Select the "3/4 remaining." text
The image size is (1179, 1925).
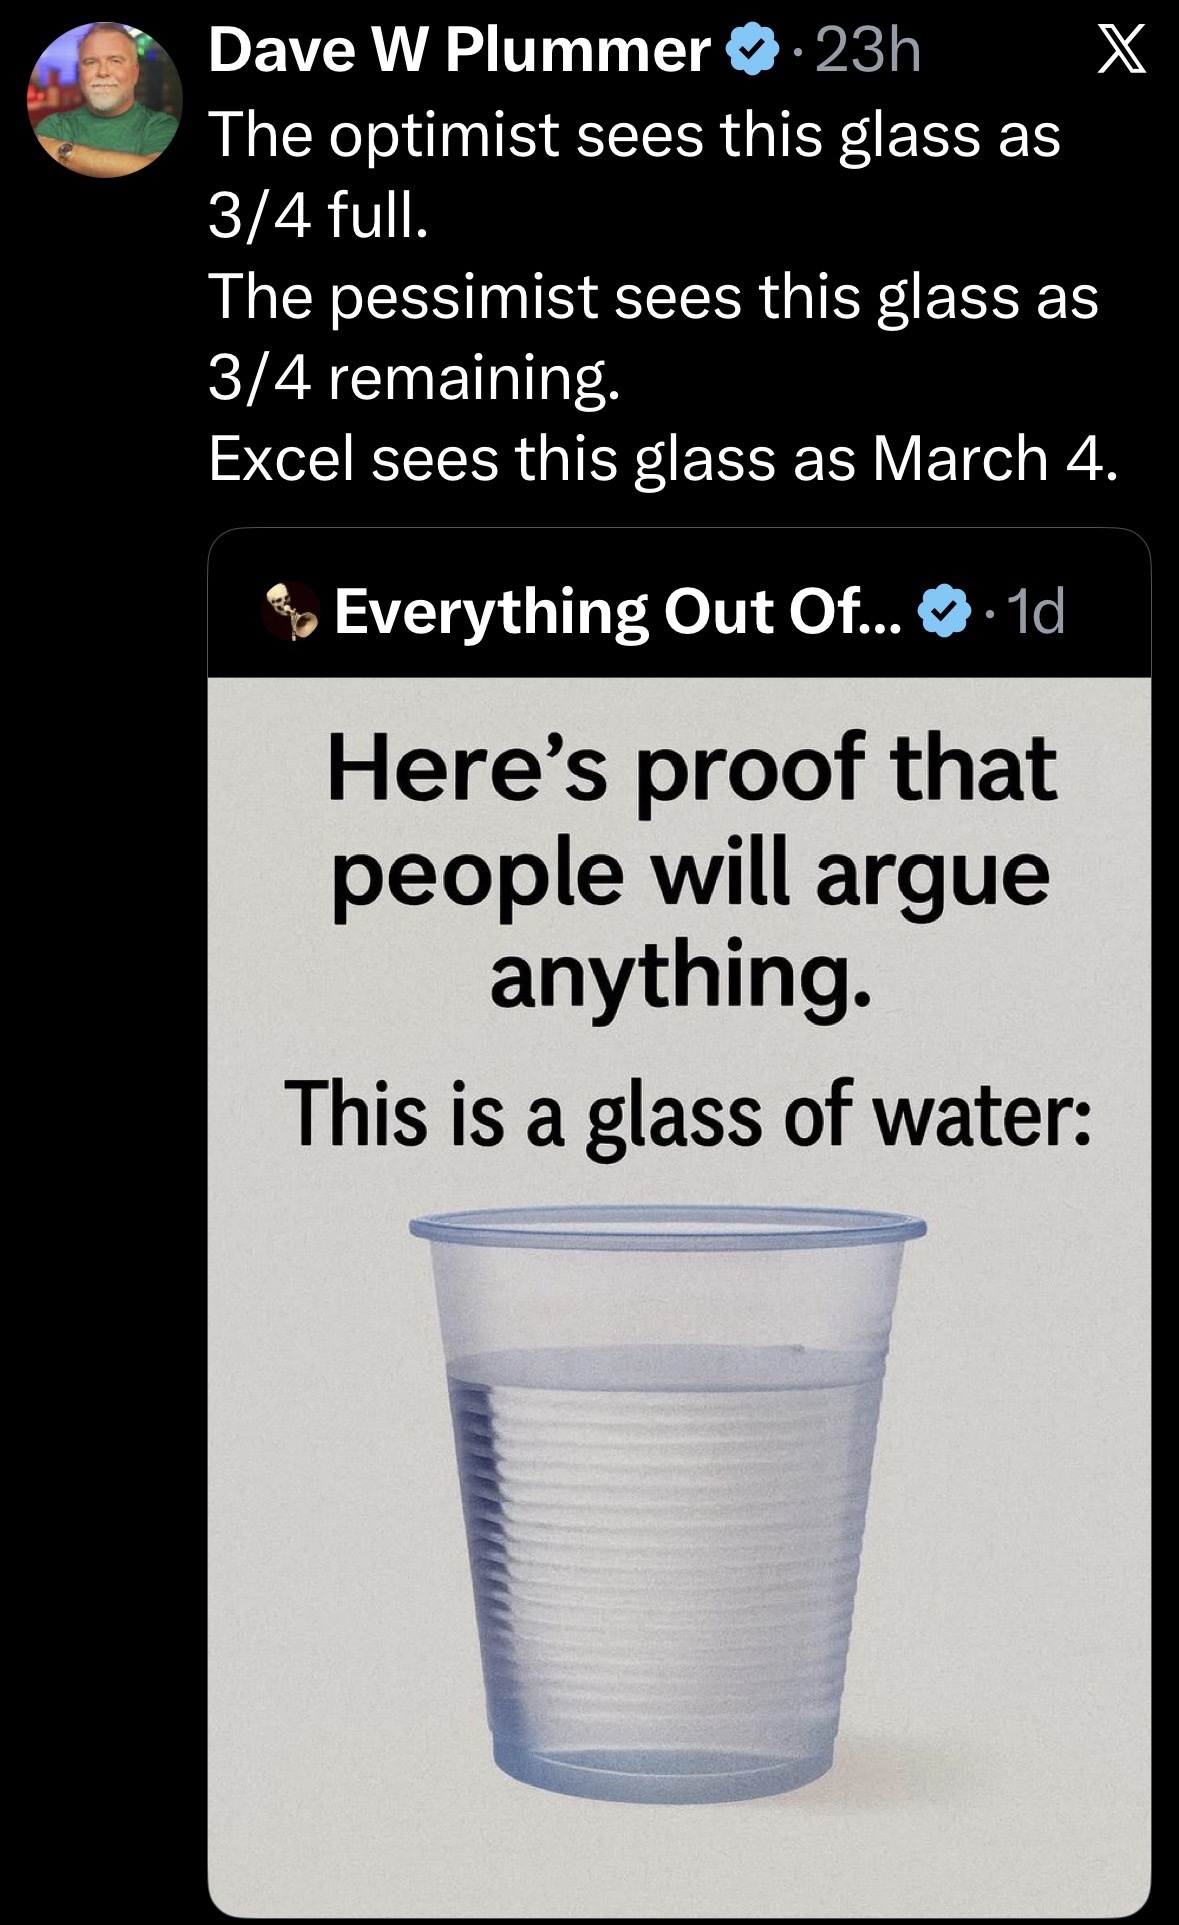click(414, 378)
